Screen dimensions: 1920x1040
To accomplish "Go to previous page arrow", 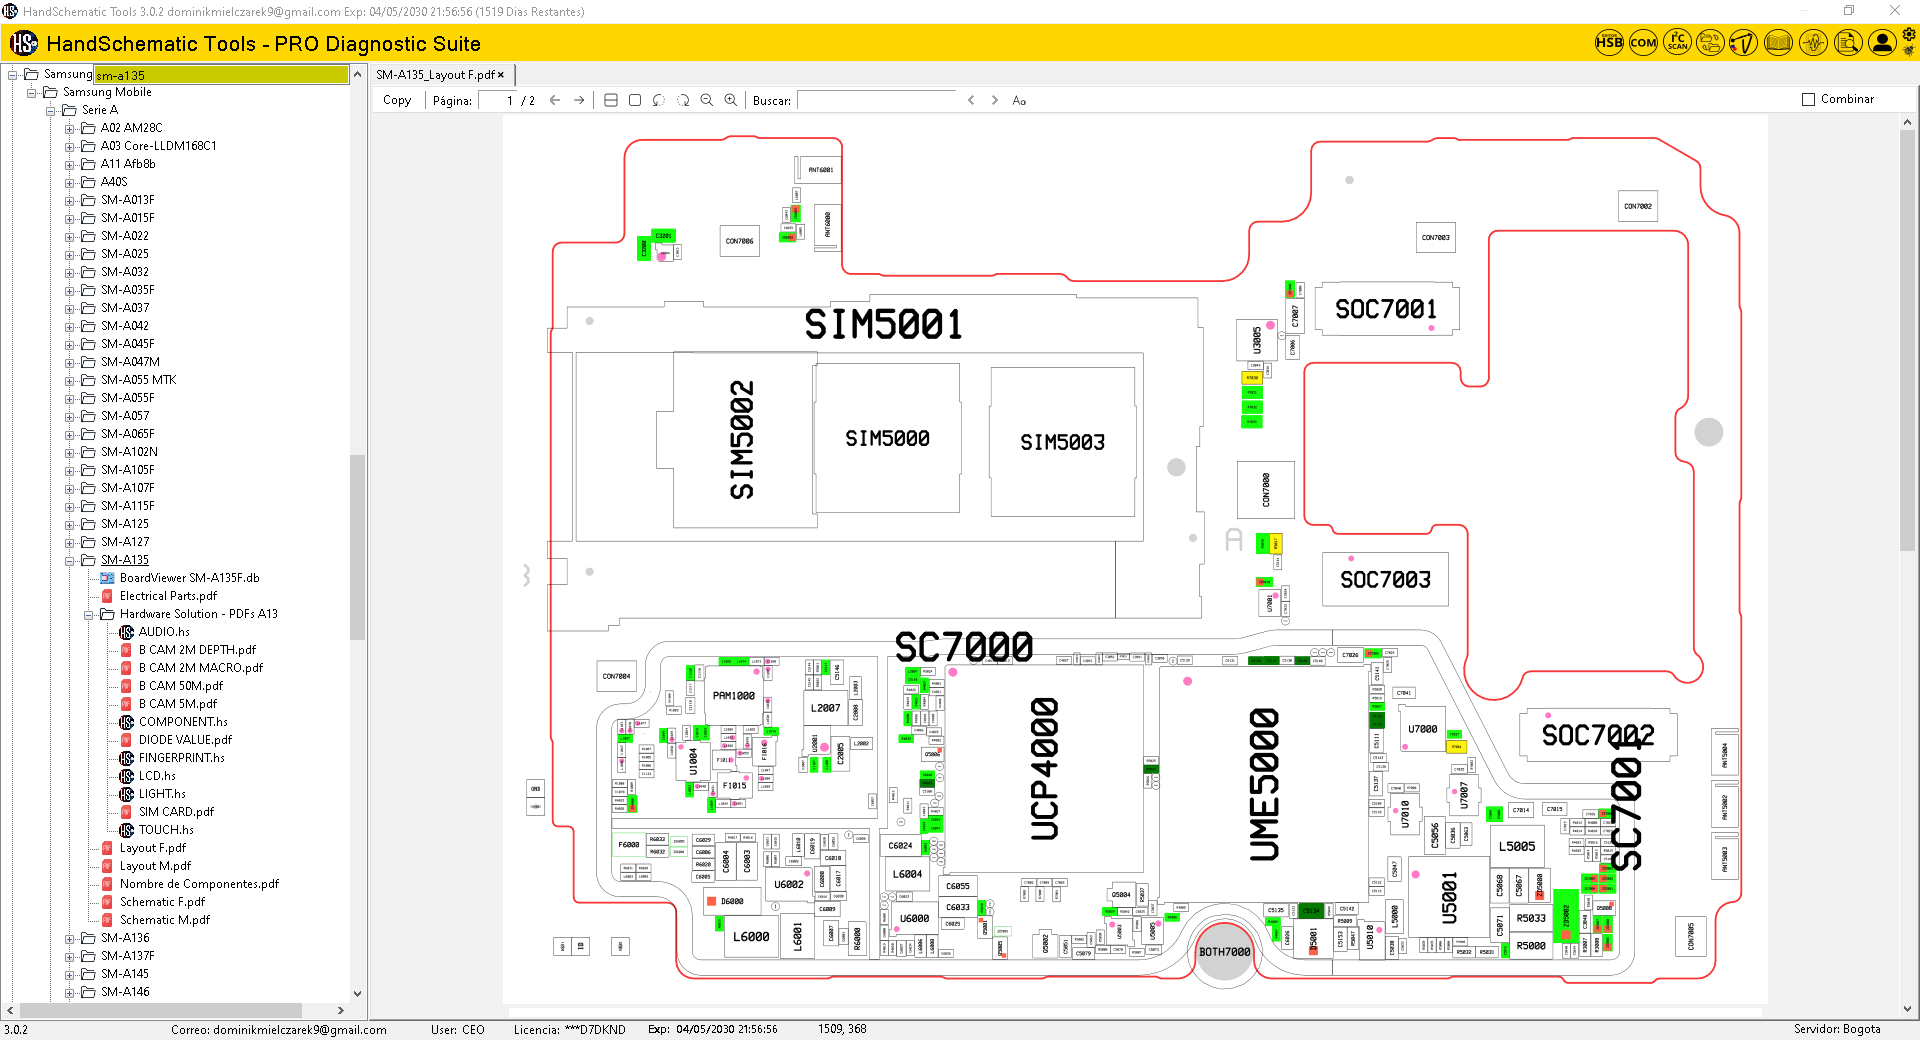I will (x=555, y=100).
